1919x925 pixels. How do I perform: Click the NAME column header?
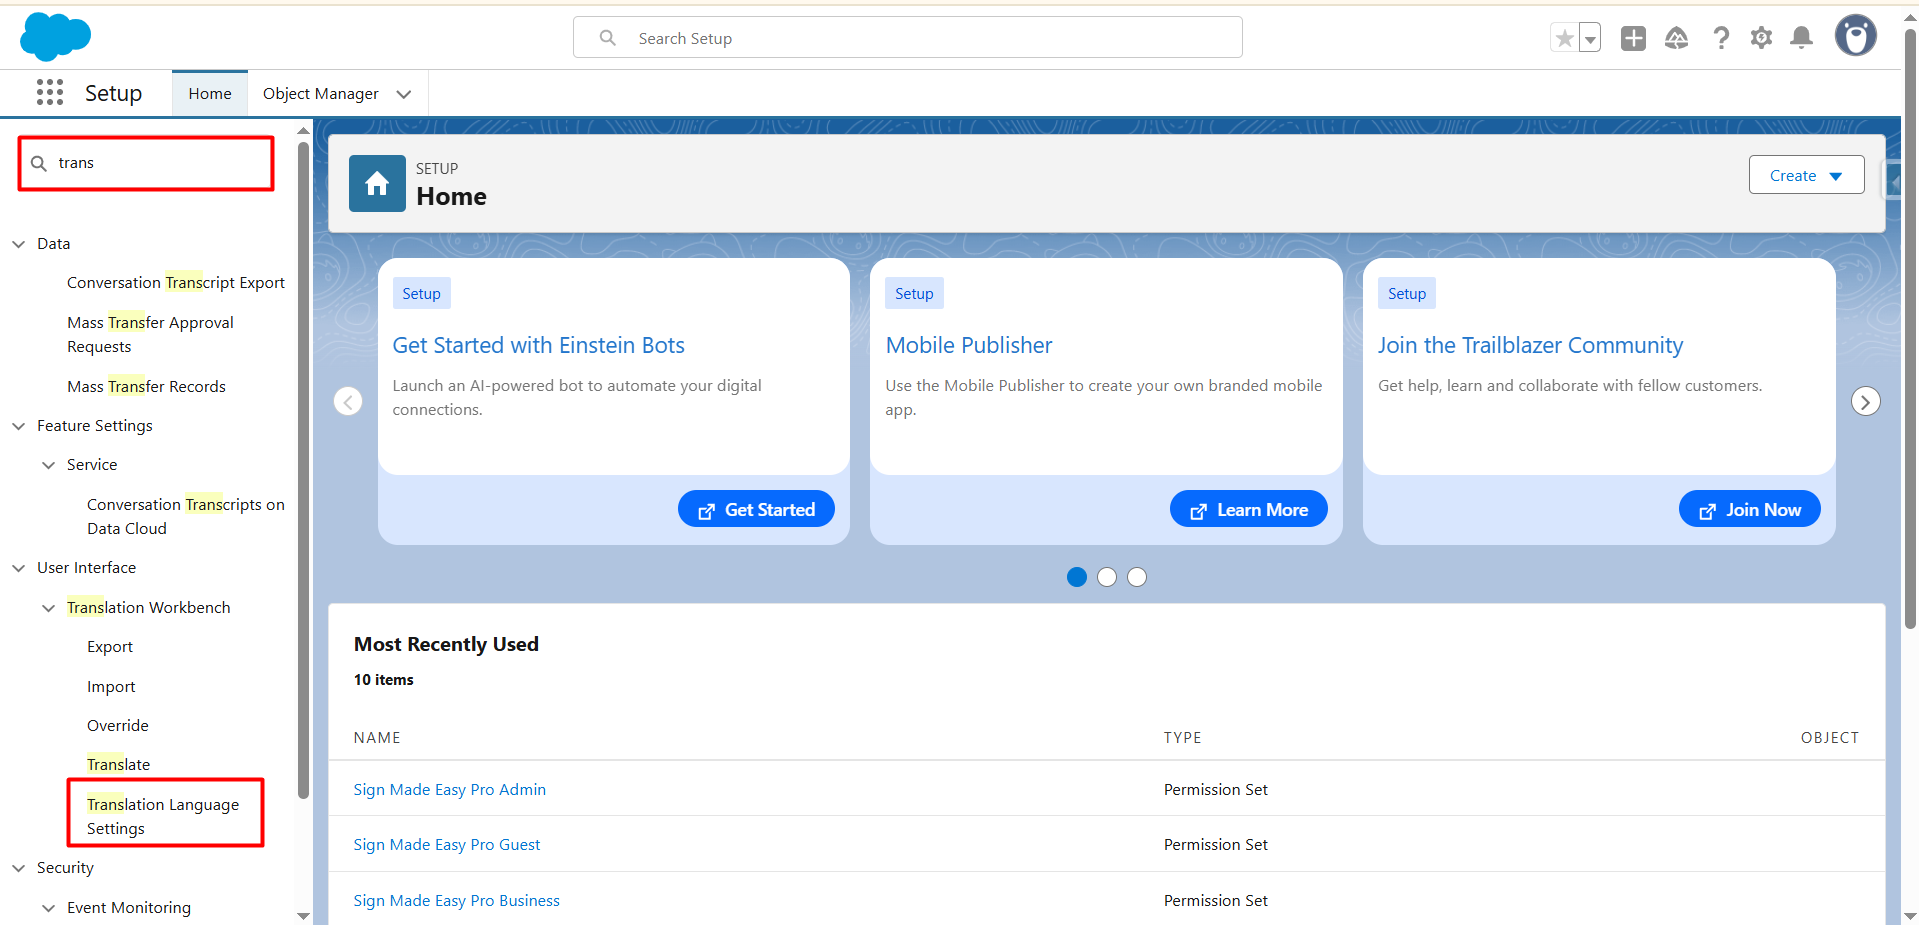377,738
